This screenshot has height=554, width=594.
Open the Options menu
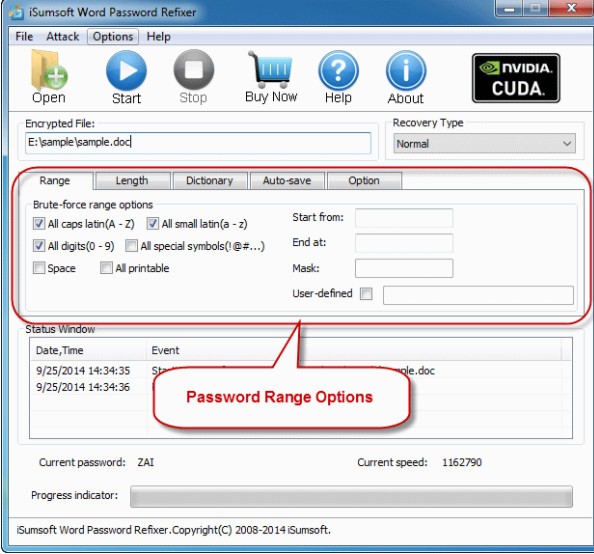(113, 37)
